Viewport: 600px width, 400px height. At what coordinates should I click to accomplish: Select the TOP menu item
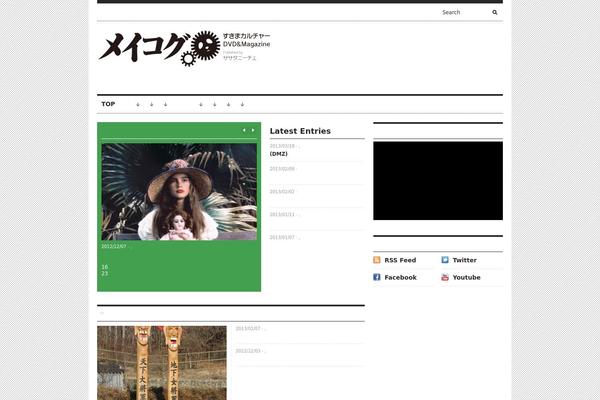[108, 104]
